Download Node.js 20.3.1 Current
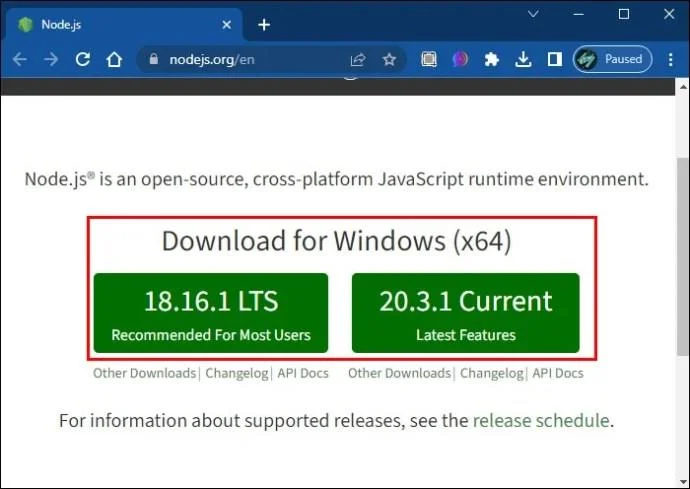The image size is (690, 489). [465, 313]
